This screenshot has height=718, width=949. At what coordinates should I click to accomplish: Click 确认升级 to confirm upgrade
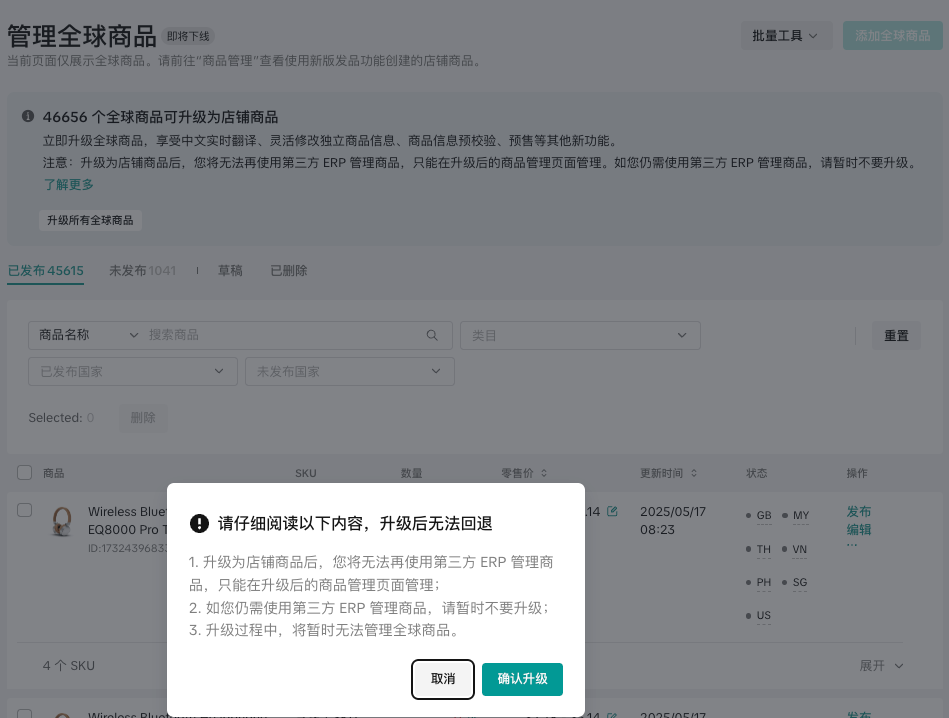tap(522, 679)
